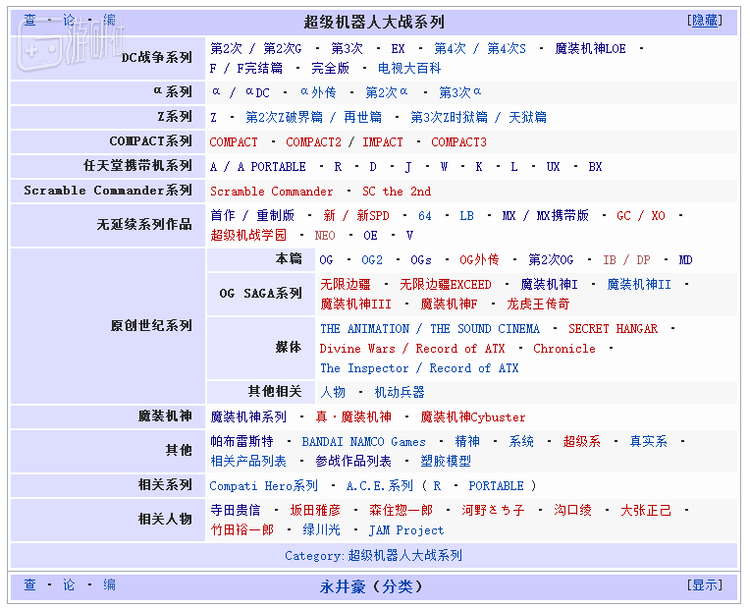Click the 查 view link in top navbox
This screenshot has width=750, height=610.
[x=30, y=21]
